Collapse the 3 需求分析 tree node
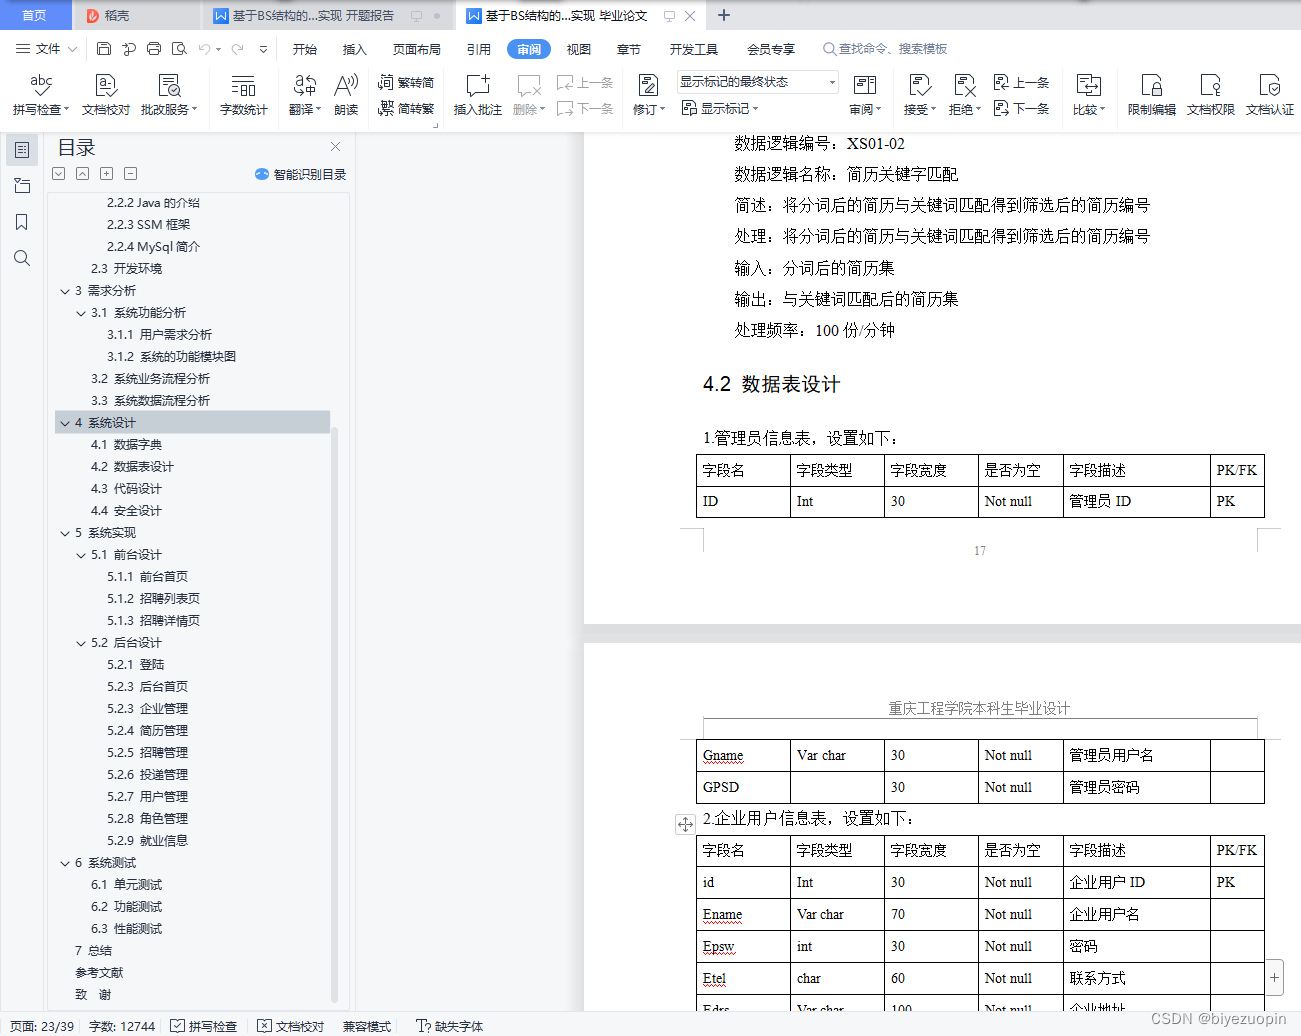1301x1036 pixels. tap(65, 291)
